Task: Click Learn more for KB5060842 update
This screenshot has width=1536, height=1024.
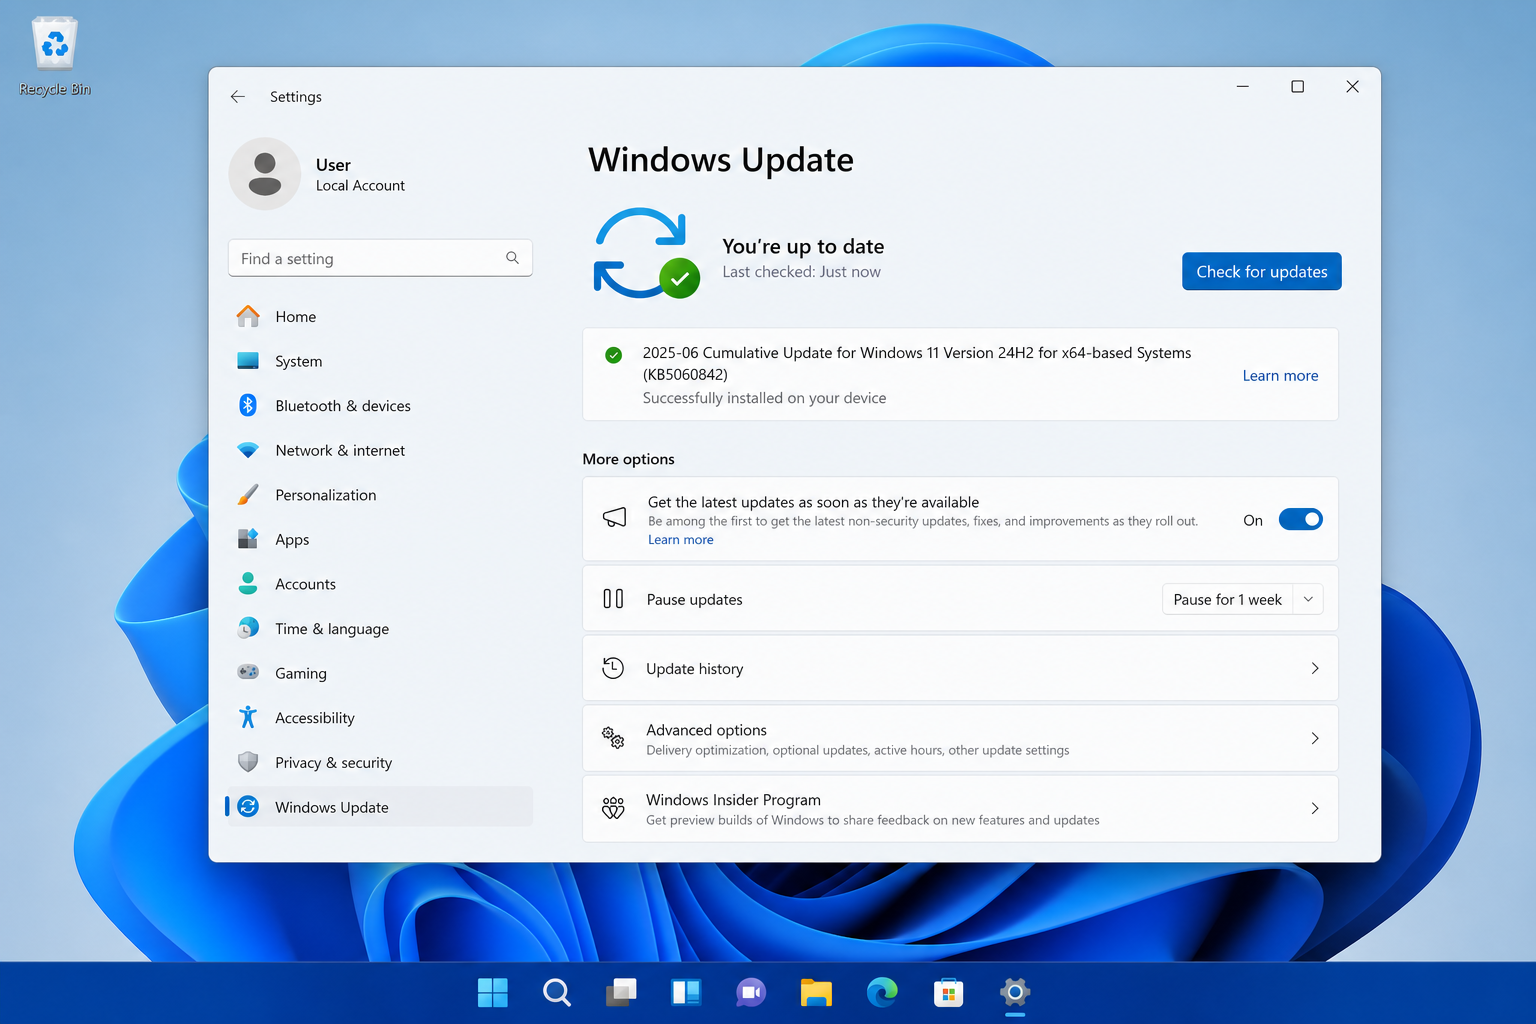Action: click(x=1280, y=375)
